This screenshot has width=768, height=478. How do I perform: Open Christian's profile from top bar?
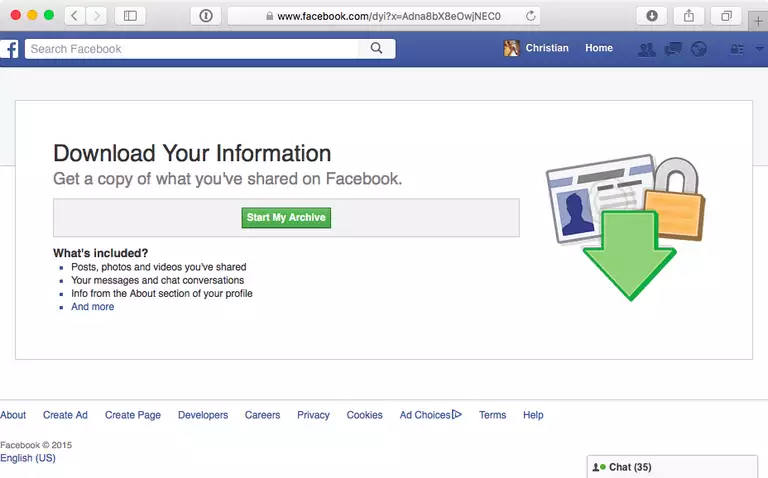click(536, 49)
